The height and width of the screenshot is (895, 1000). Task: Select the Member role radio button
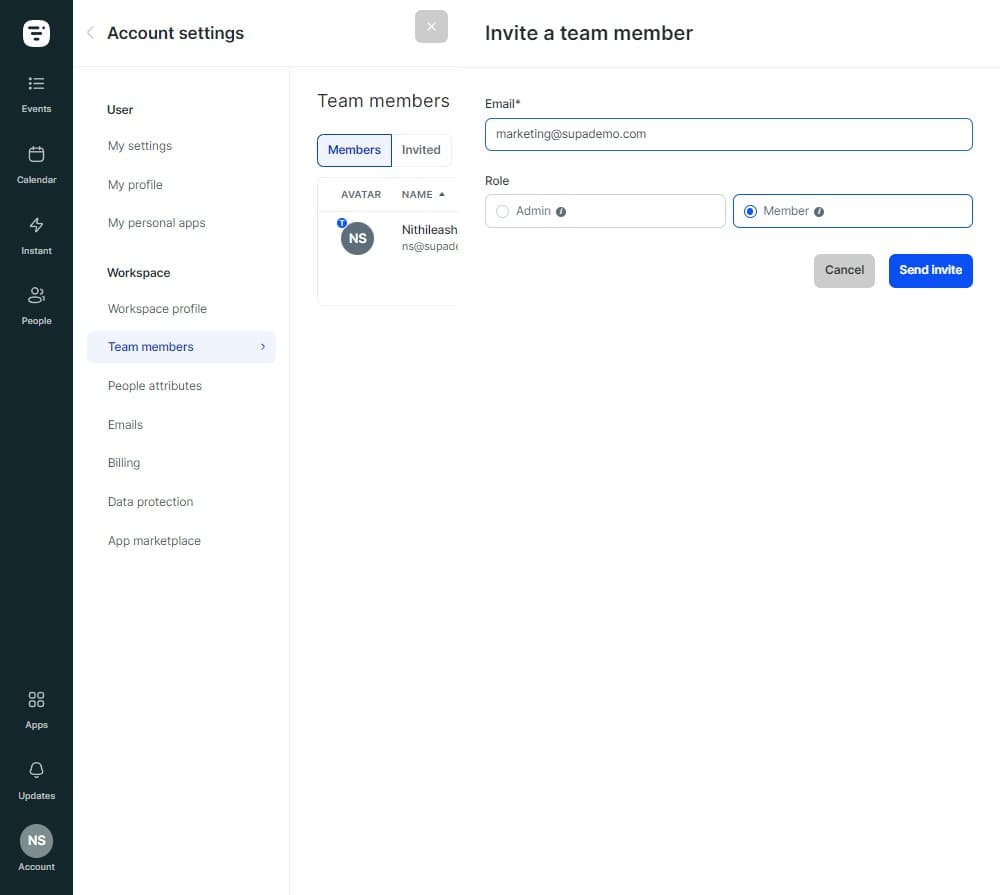point(749,211)
